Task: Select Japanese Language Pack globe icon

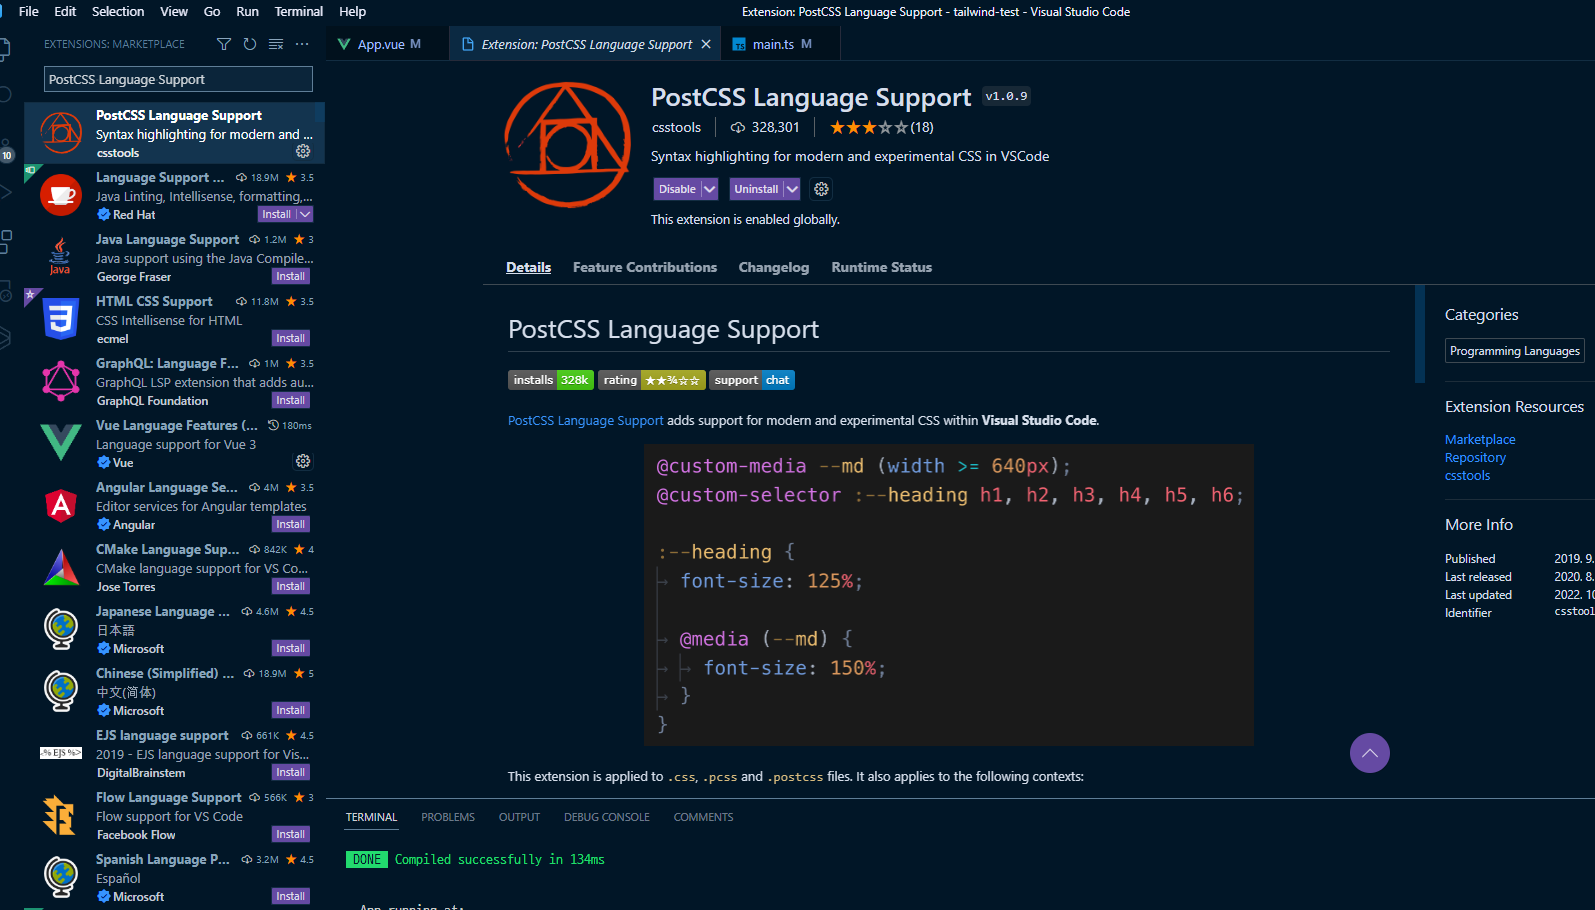Action: coord(61,629)
